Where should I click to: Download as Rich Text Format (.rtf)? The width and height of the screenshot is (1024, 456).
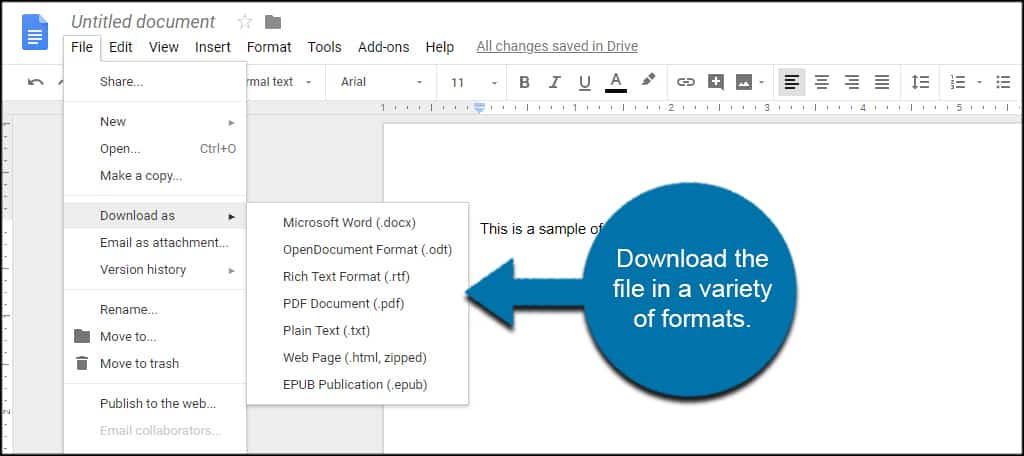click(x=358, y=277)
